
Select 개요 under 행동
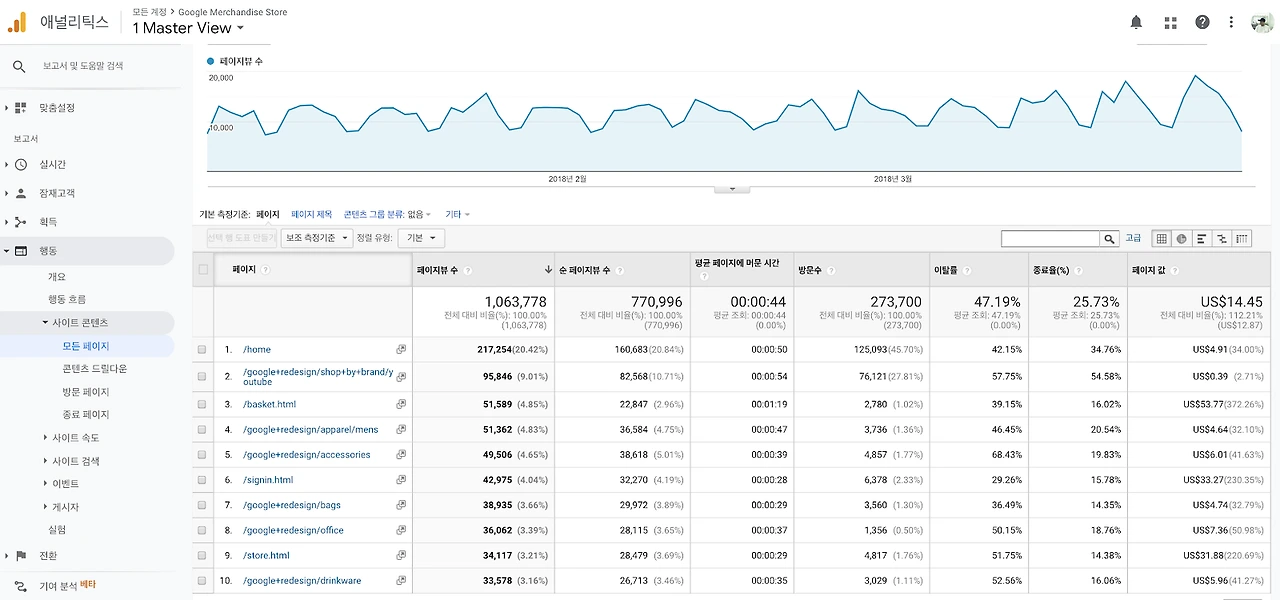point(57,277)
